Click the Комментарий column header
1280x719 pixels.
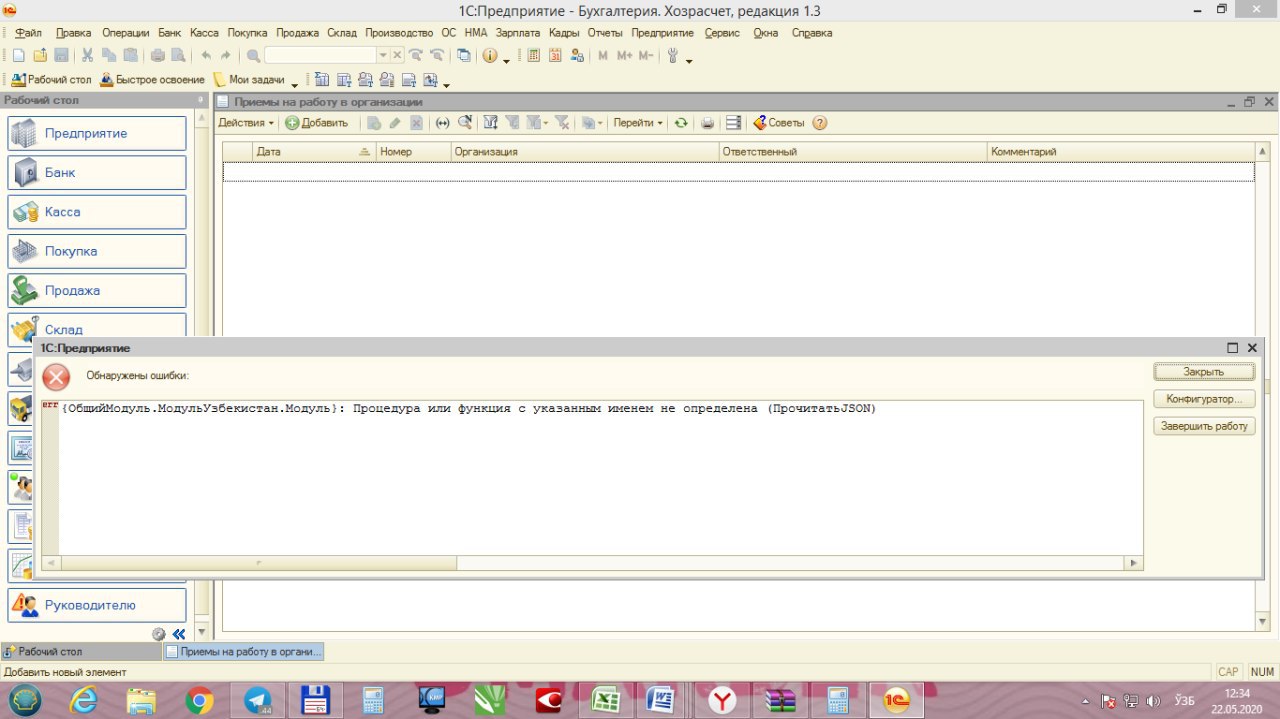pos(1120,151)
